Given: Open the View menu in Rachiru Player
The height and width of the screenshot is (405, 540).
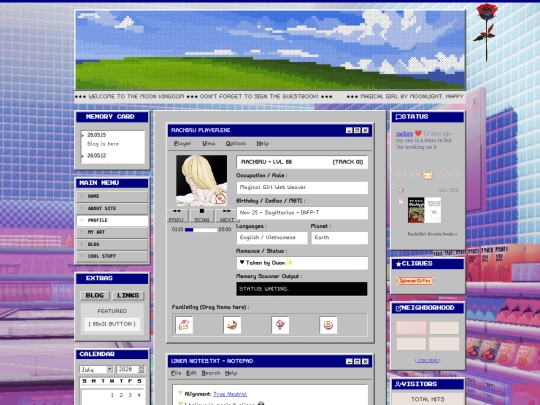Looking at the screenshot, I should click(x=208, y=143).
